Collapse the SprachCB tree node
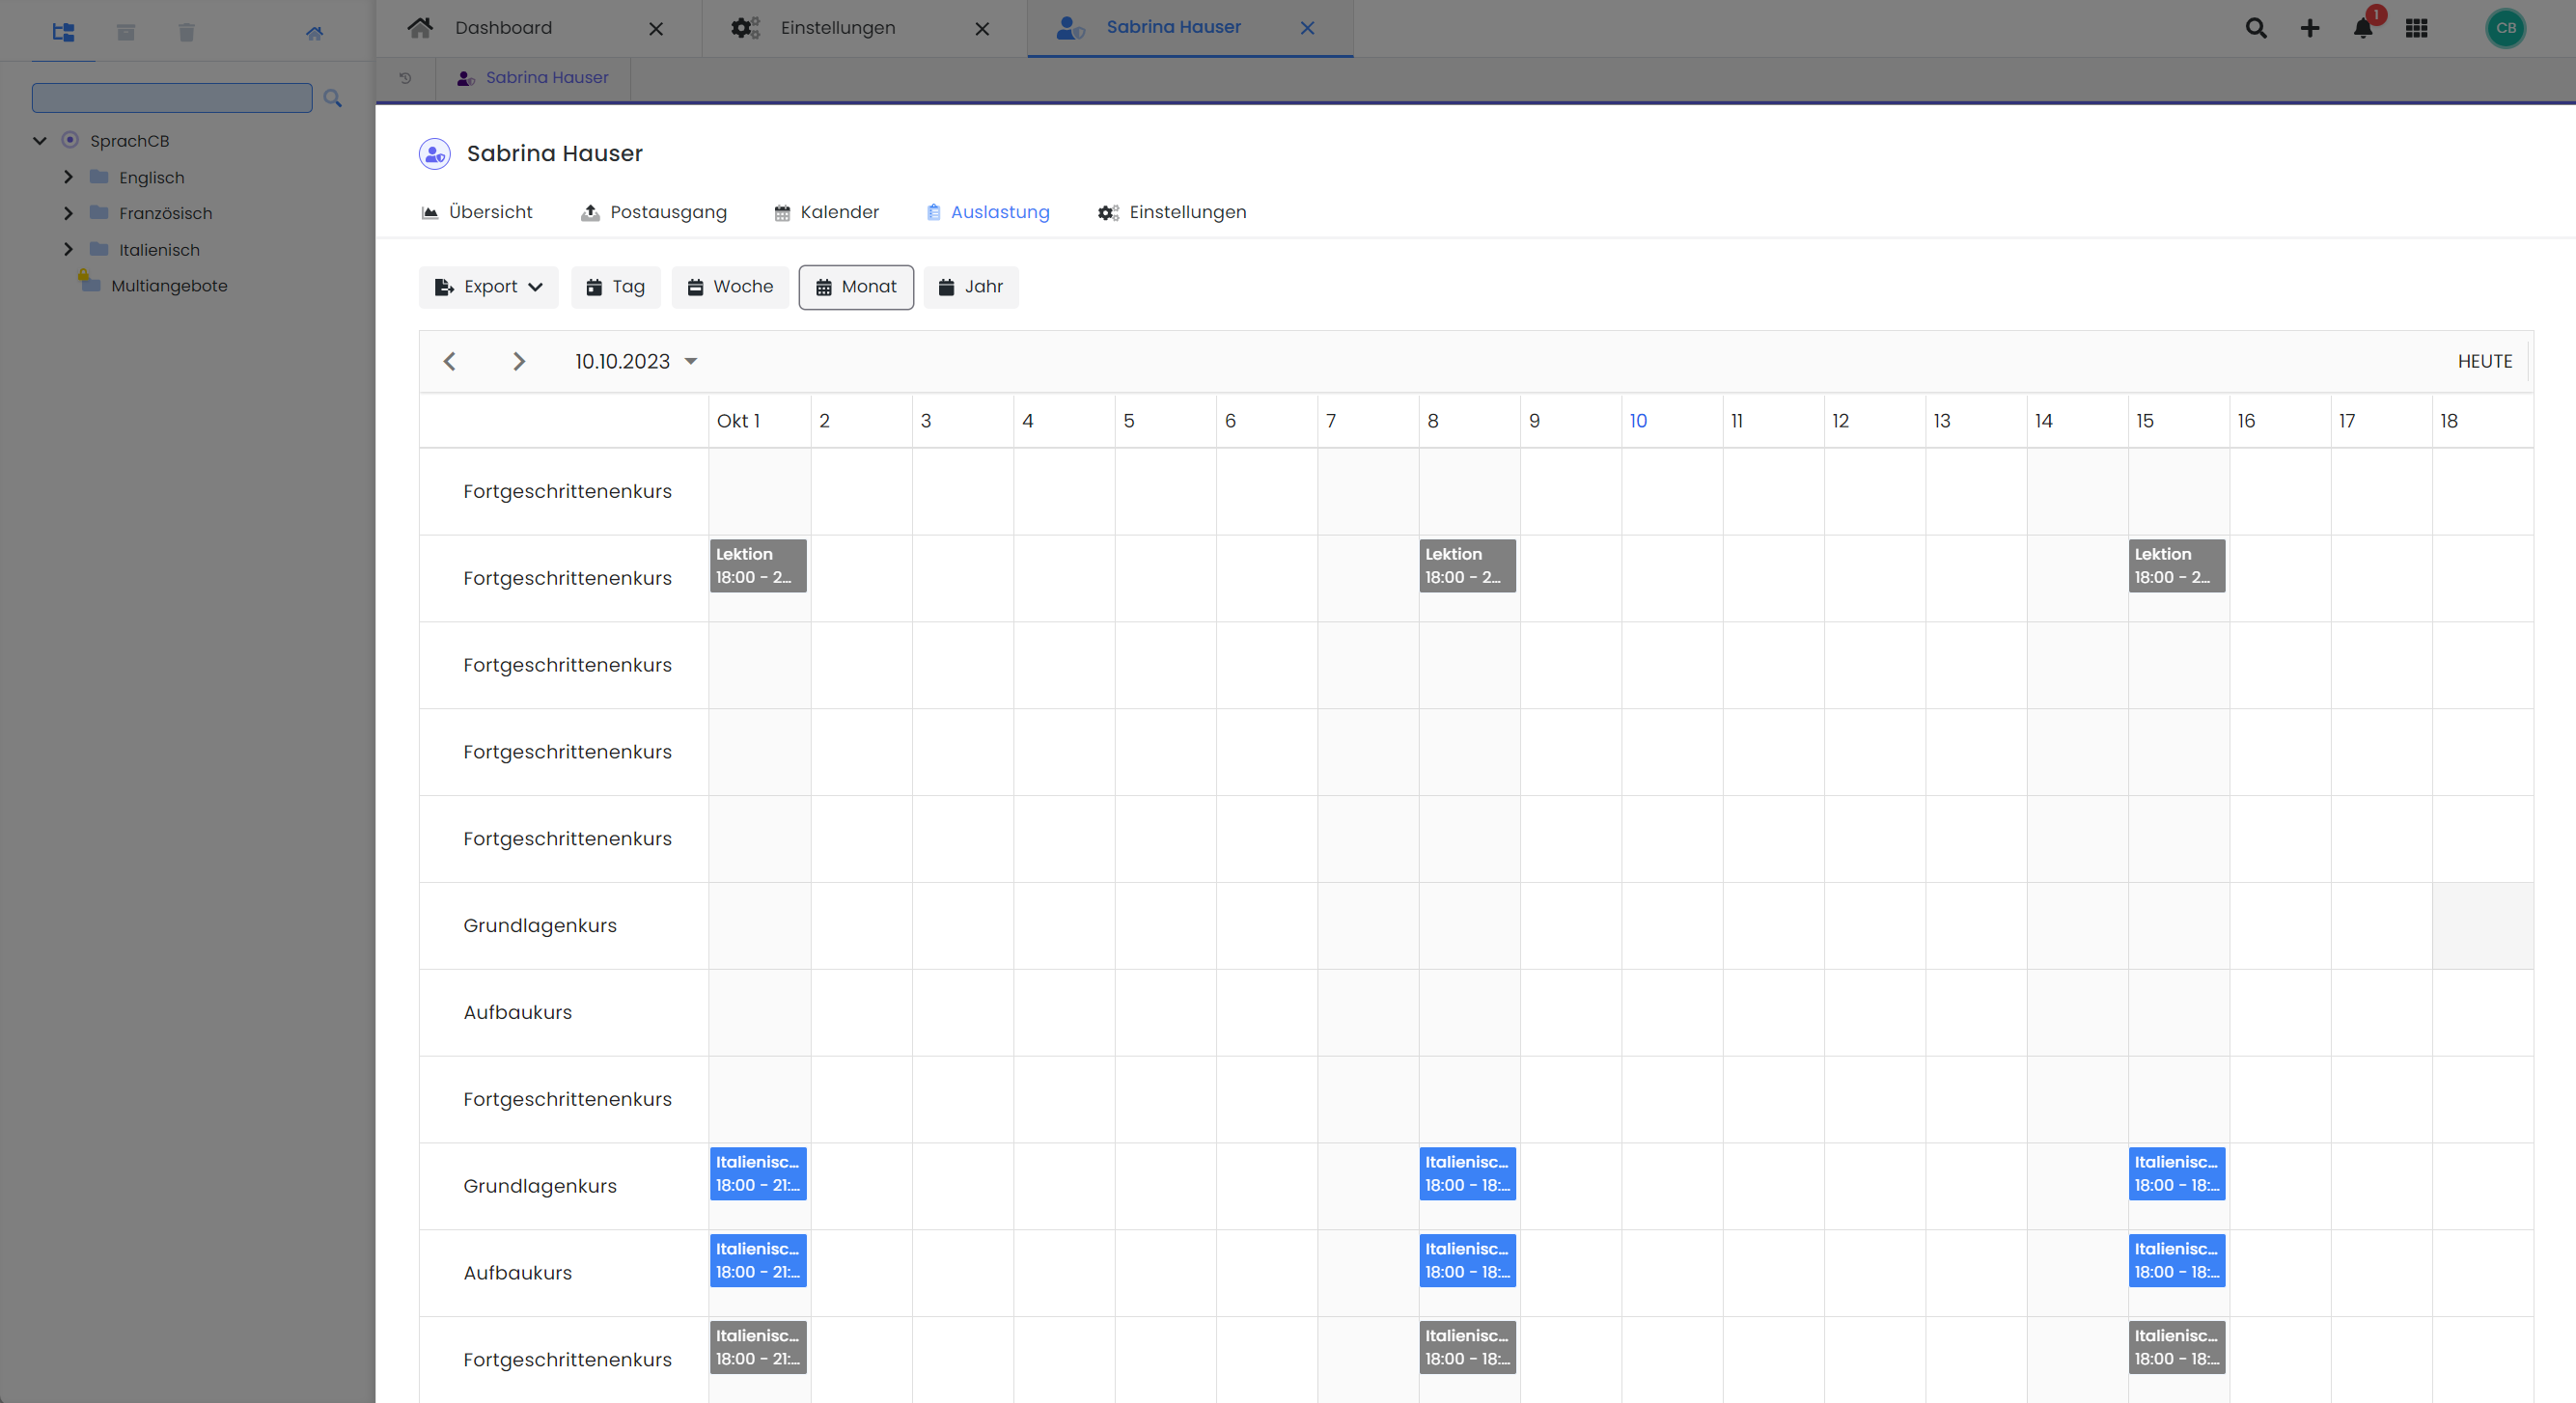The width and height of the screenshot is (2576, 1403). pos(40,141)
